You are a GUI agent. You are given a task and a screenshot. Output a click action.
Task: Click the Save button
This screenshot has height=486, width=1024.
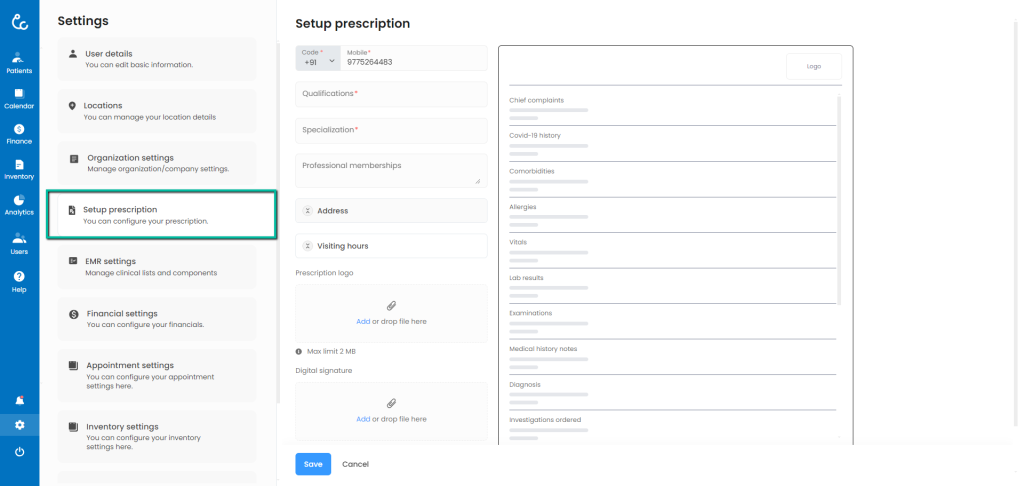313,464
